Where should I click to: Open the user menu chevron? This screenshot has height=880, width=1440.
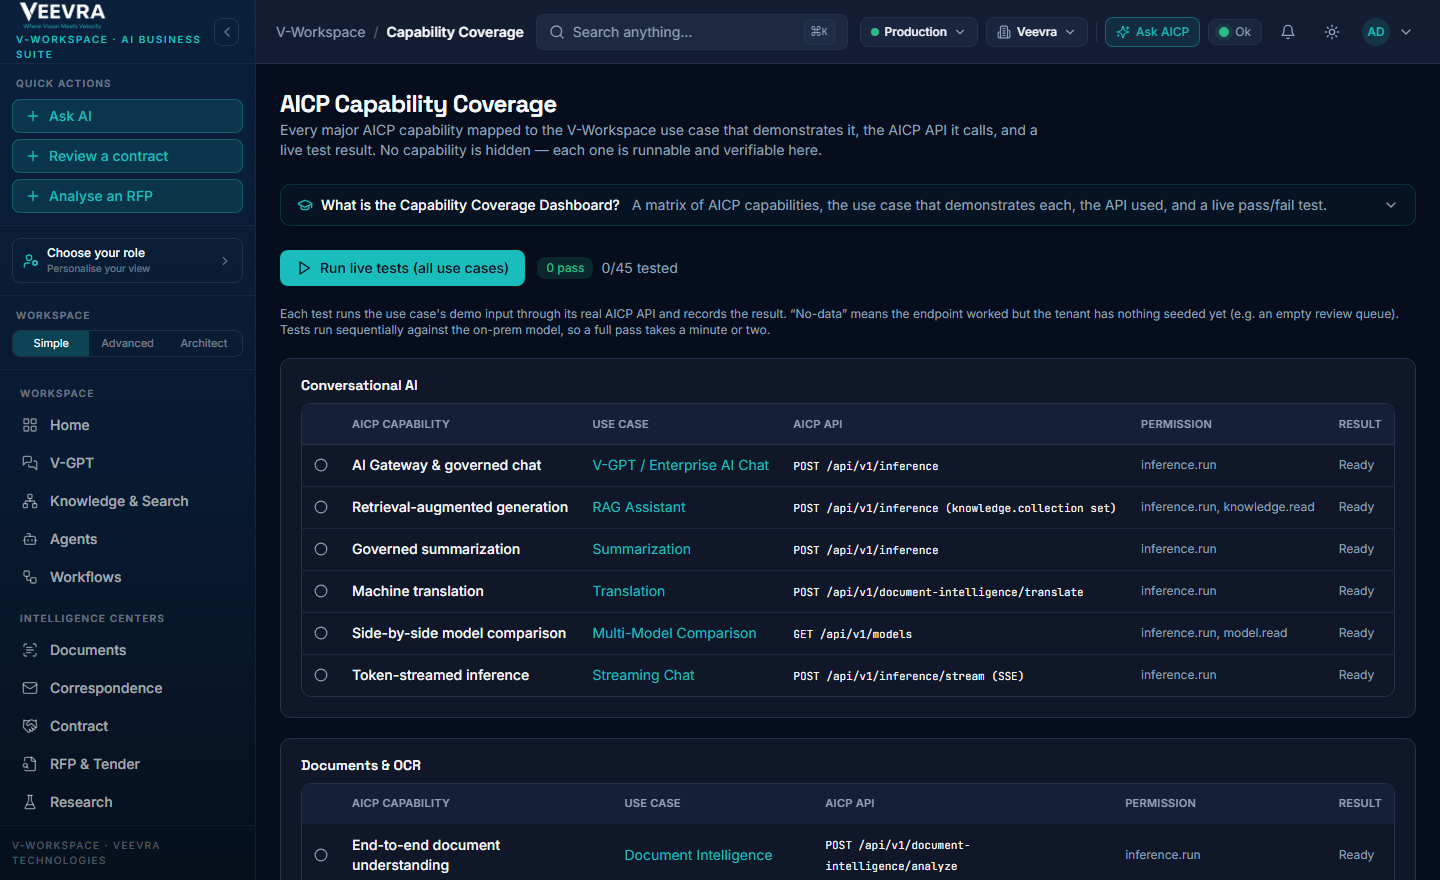[x=1406, y=32]
